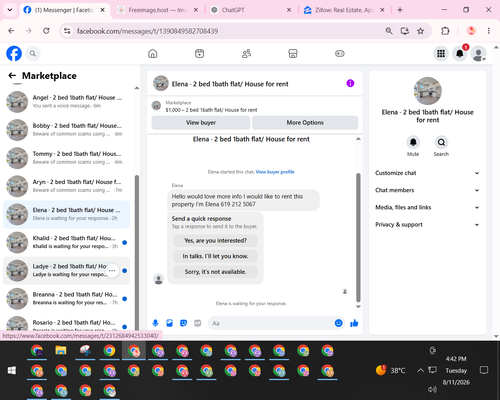Open Khalid conversation in list
Image resolution: width=500 pixels, height=400 pixels.
(x=66, y=242)
